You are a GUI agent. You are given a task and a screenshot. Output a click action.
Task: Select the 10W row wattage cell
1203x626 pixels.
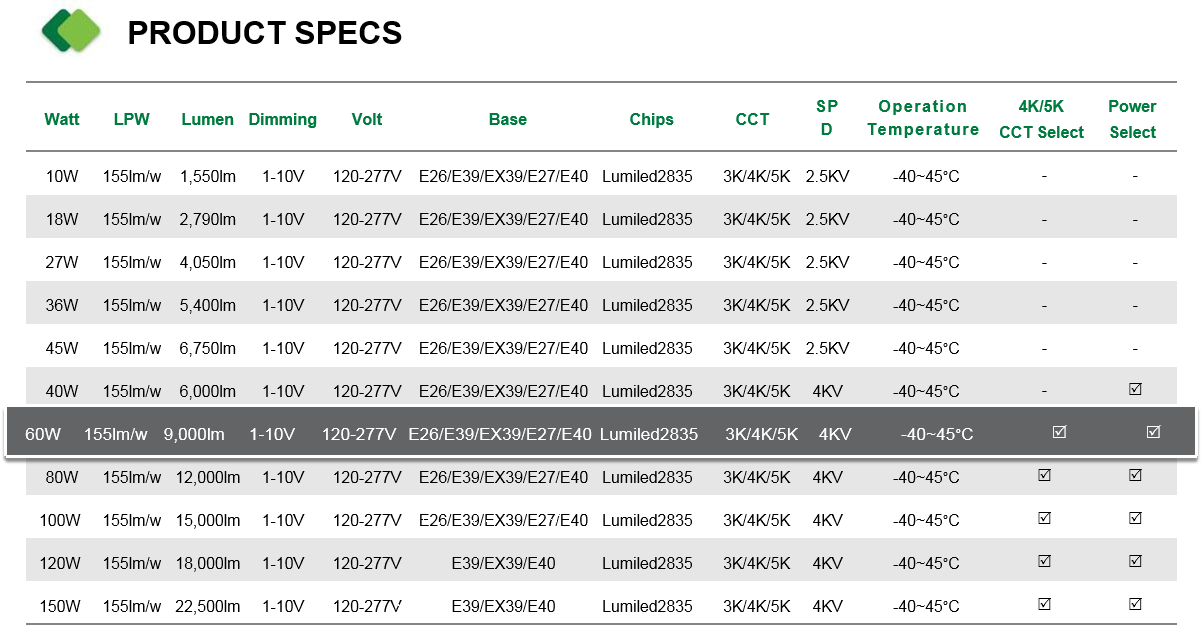(x=62, y=176)
